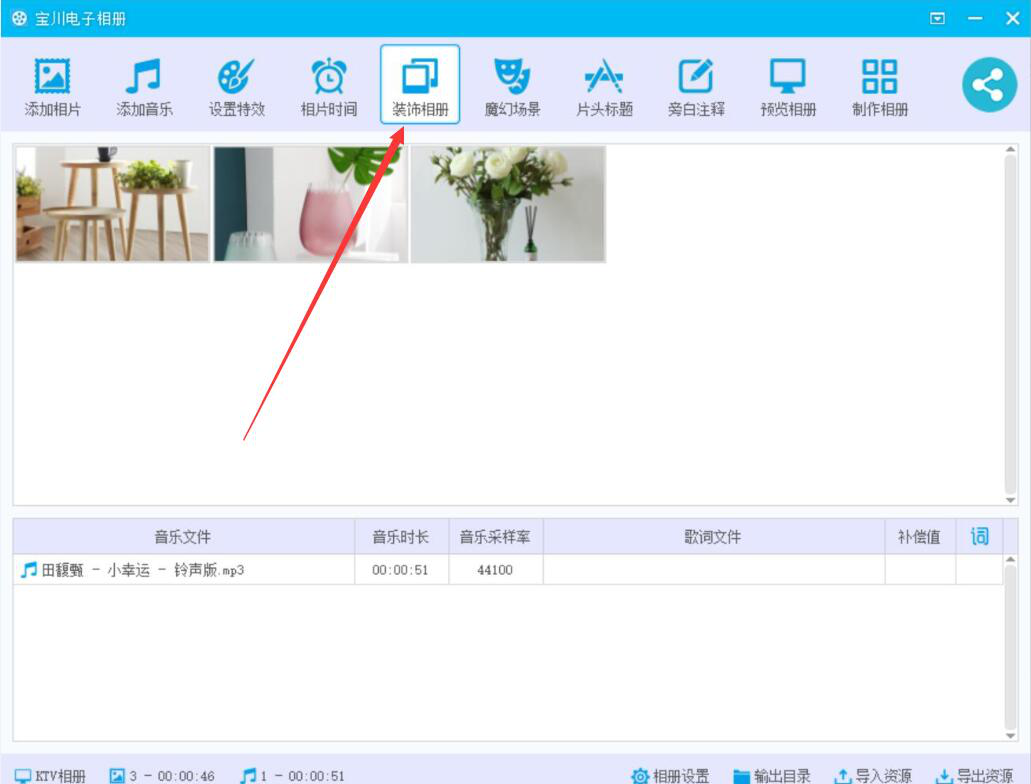This screenshot has width=1031, height=784.
Task: Open the 输出目录 output folder
Action: [x=772, y=775]
